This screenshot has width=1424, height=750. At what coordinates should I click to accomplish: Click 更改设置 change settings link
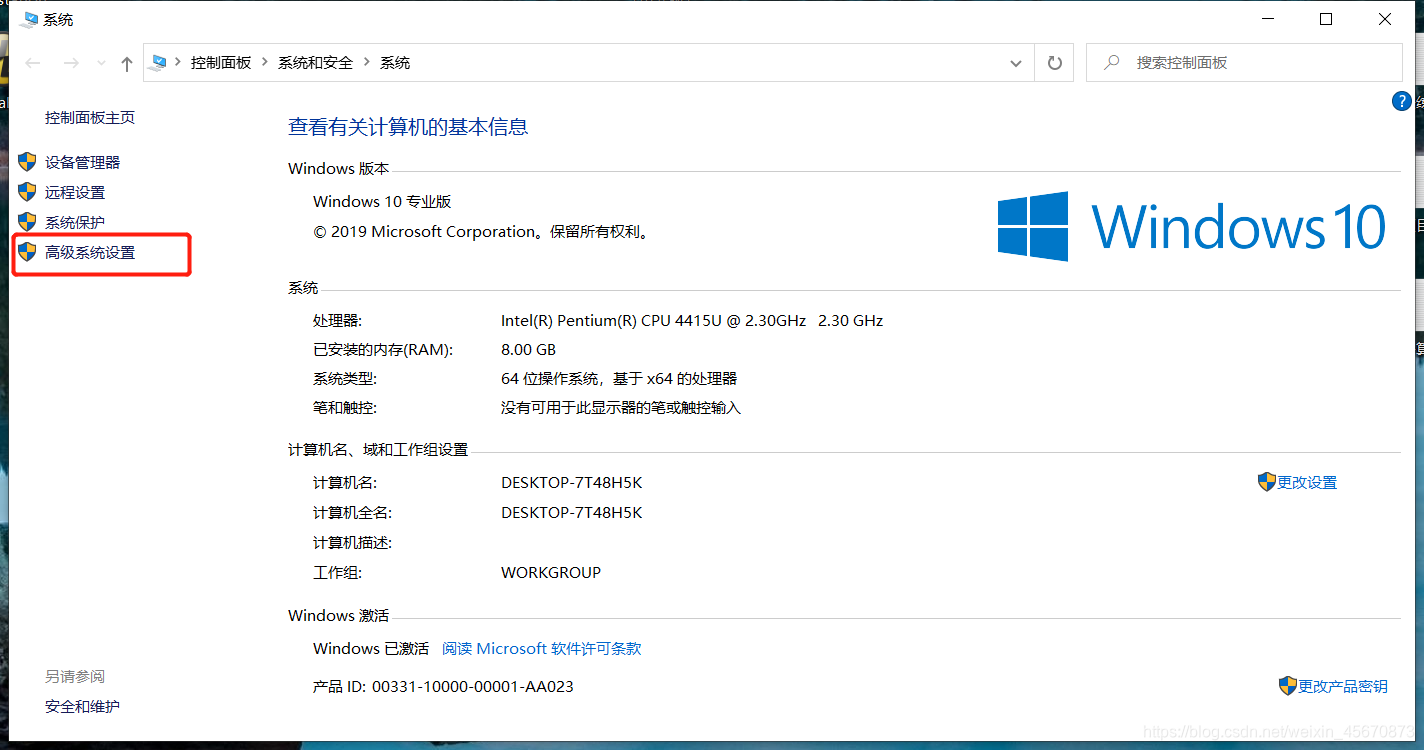[1307, 483]
